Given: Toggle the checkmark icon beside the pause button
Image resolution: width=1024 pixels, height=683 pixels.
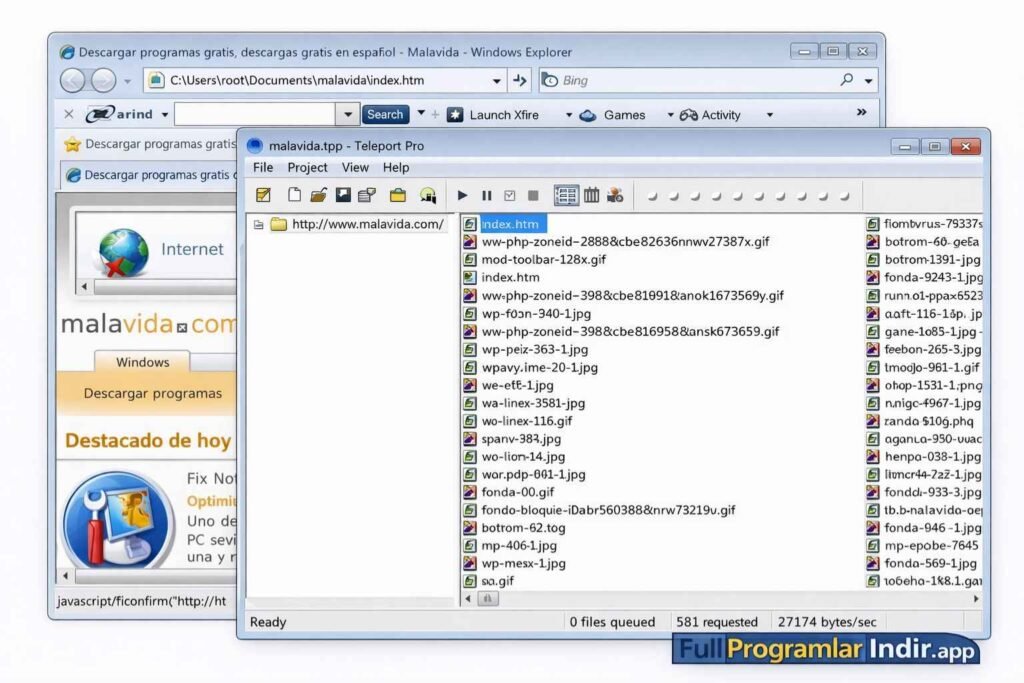Looking at the screenshot, I should (510, 196).
